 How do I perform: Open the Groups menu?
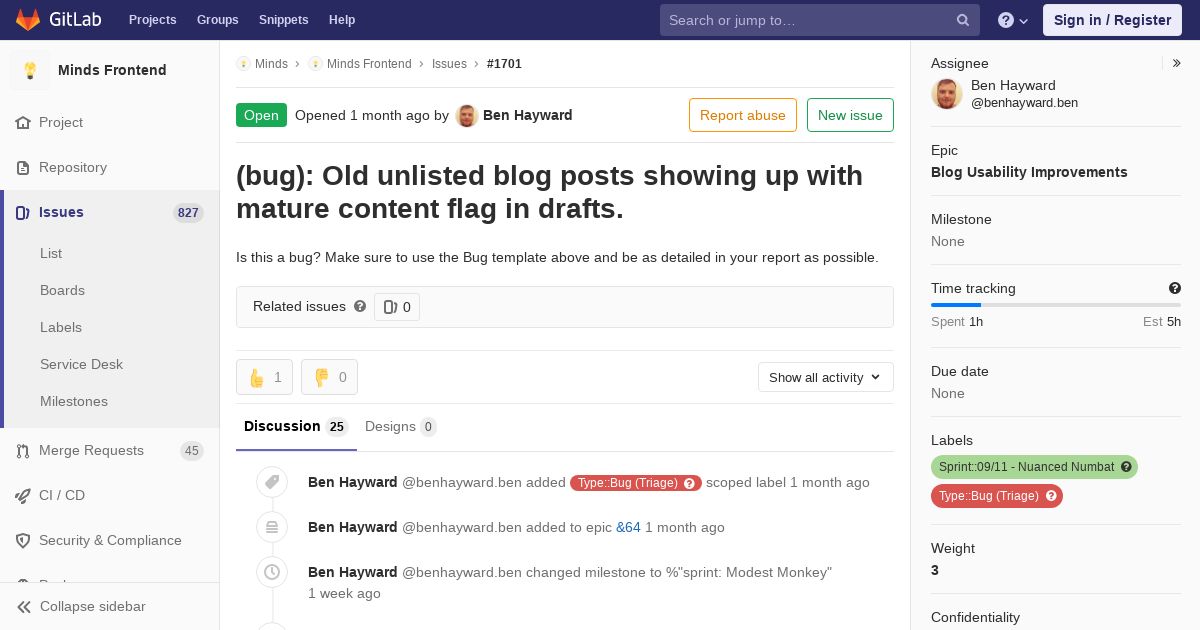tap(218, 20)
